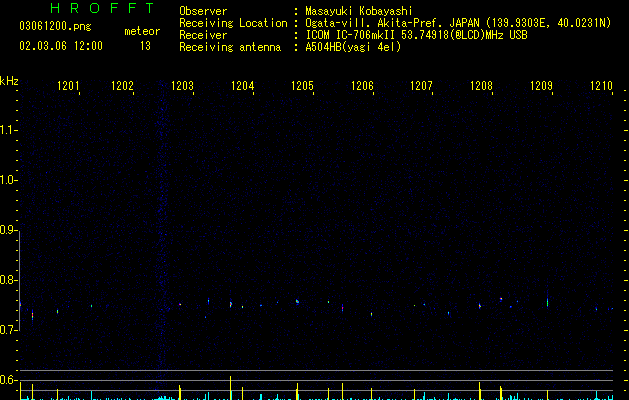Click the 1207 time marker

click(x=422, y=86)
